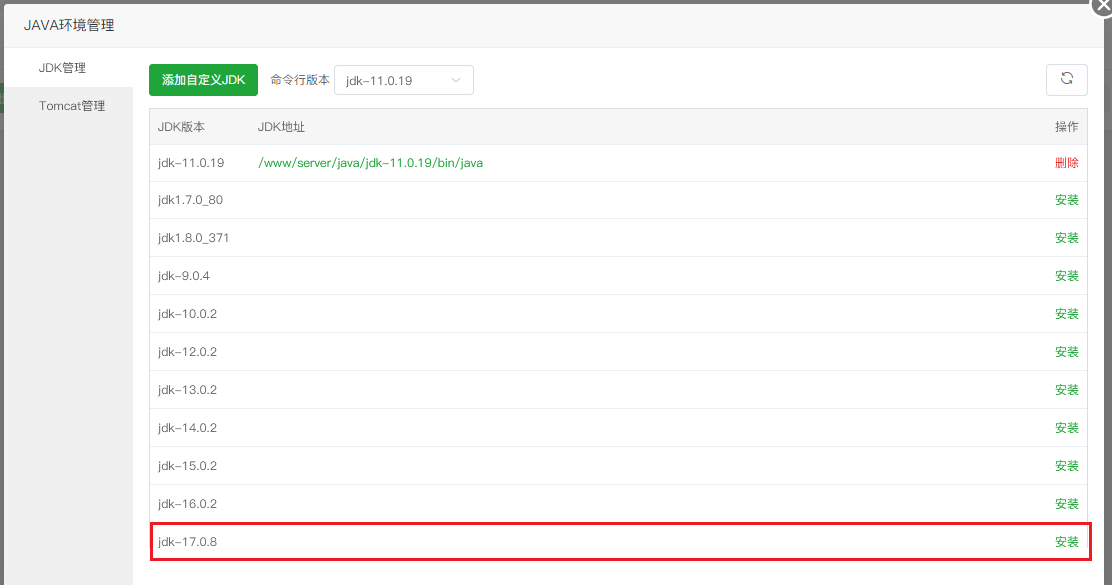Click the jdk-11.0.19 bin path
Screen dimensions: 1112x585
point(370,163)
